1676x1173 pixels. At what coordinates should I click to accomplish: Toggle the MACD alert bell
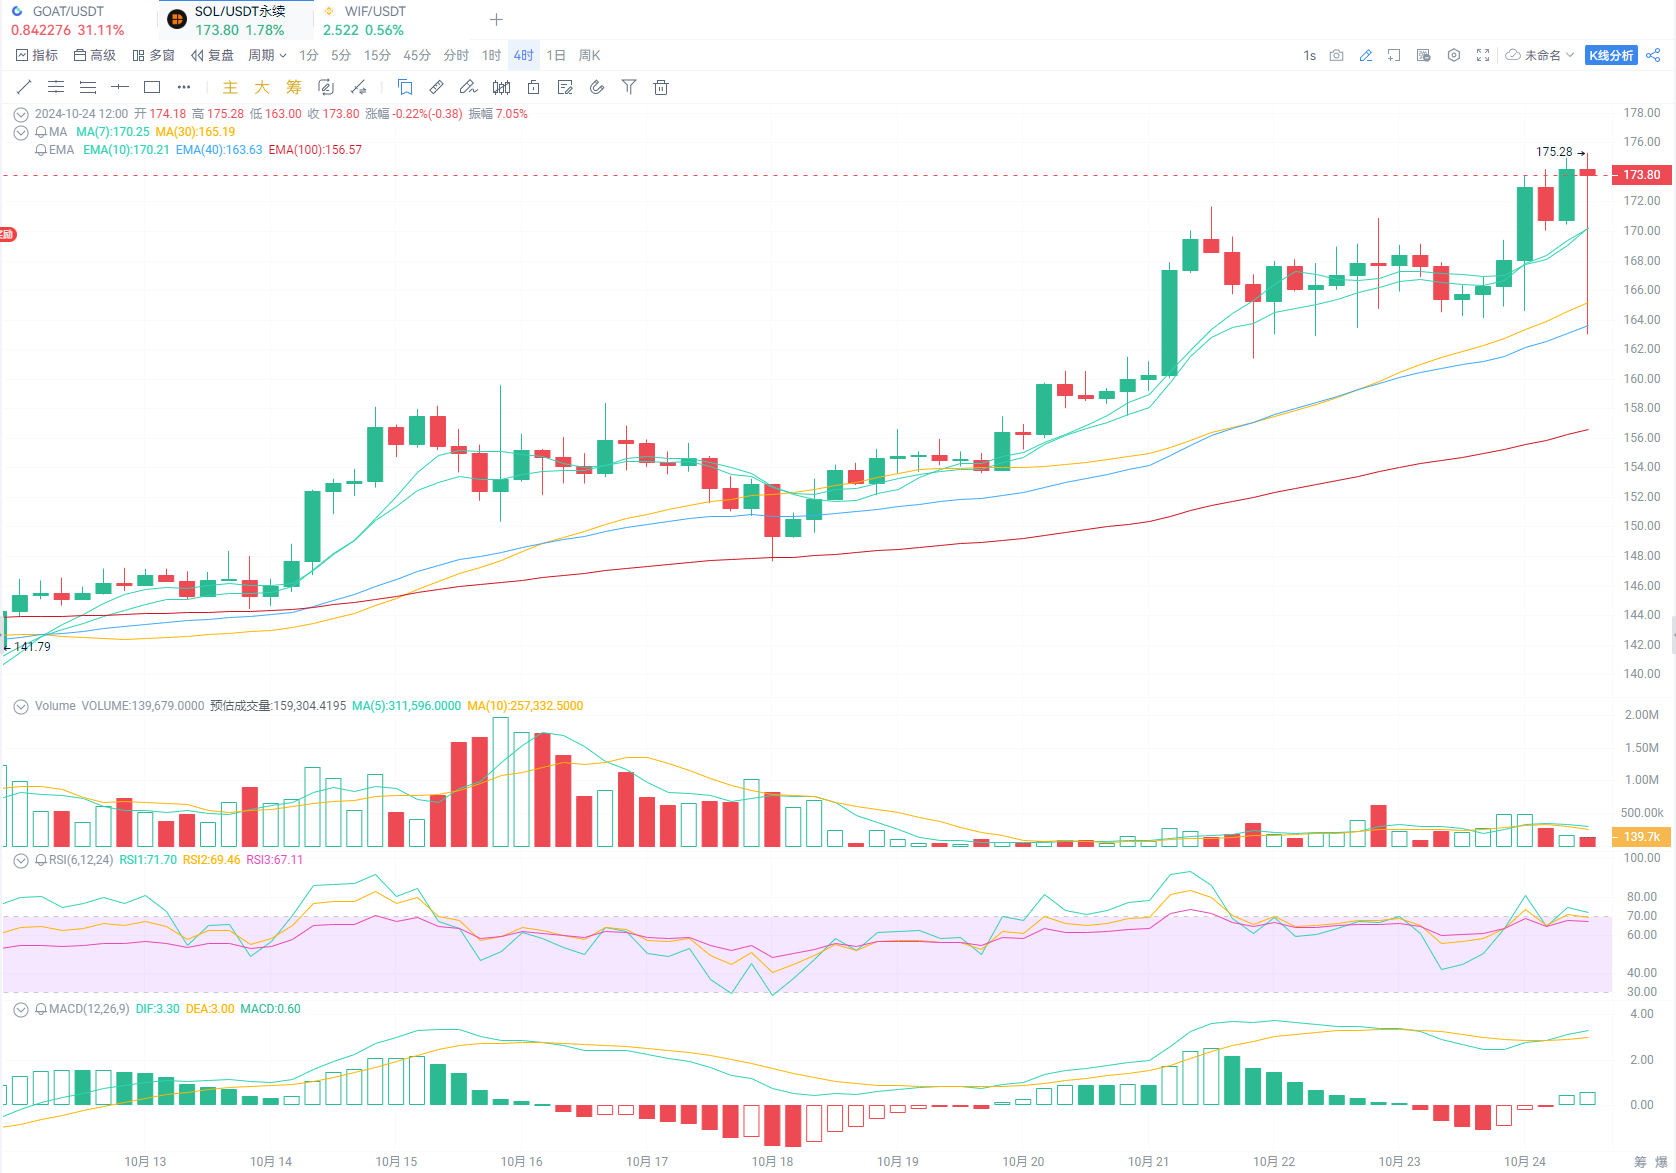click(41, 1009)
